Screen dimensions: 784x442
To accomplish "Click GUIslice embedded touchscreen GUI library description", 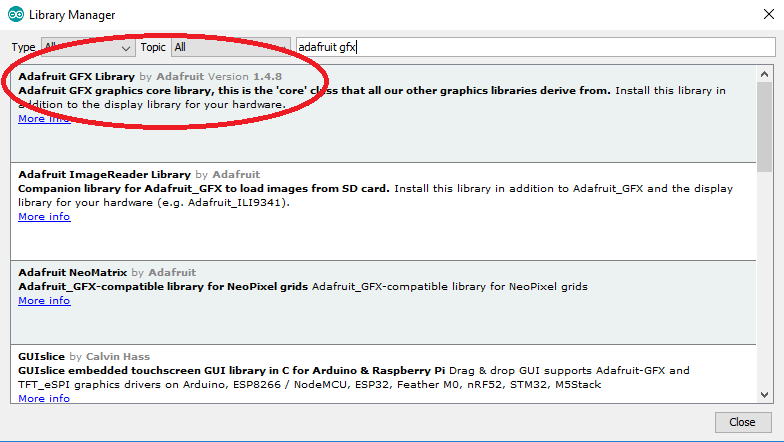I will (x=232, y=370).
